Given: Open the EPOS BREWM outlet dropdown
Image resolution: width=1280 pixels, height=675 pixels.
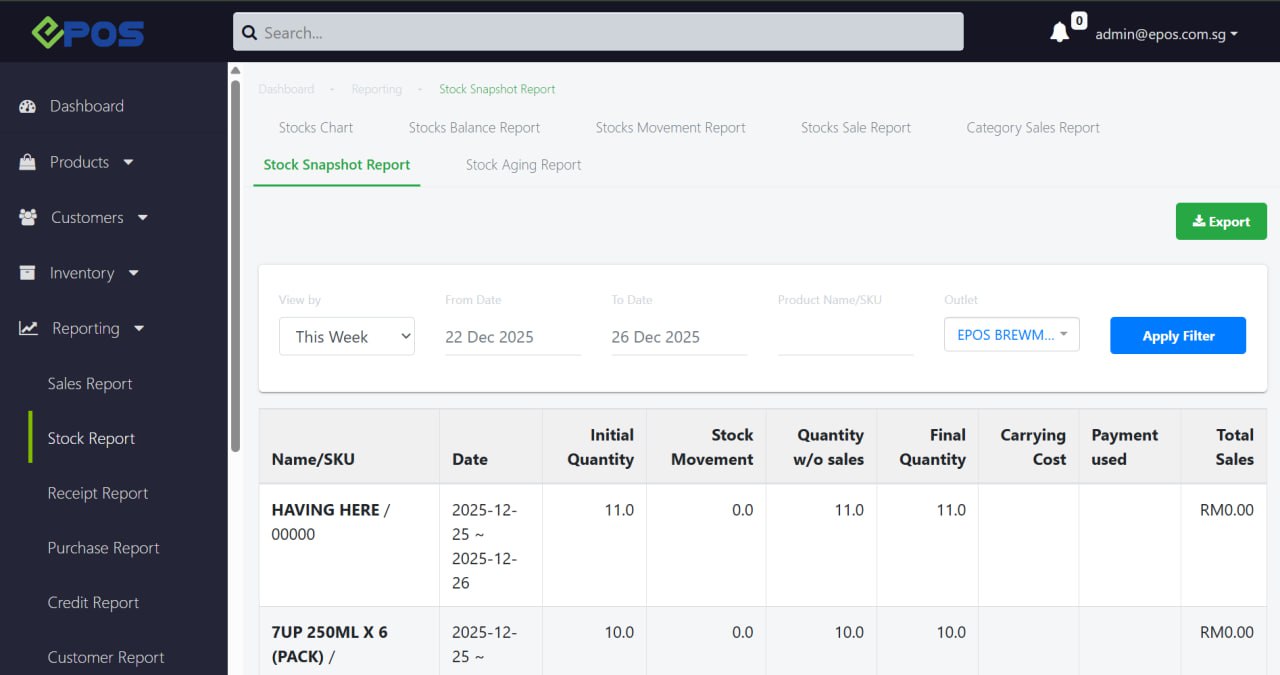Looking at the screenshot, I should coord(1011,335).
